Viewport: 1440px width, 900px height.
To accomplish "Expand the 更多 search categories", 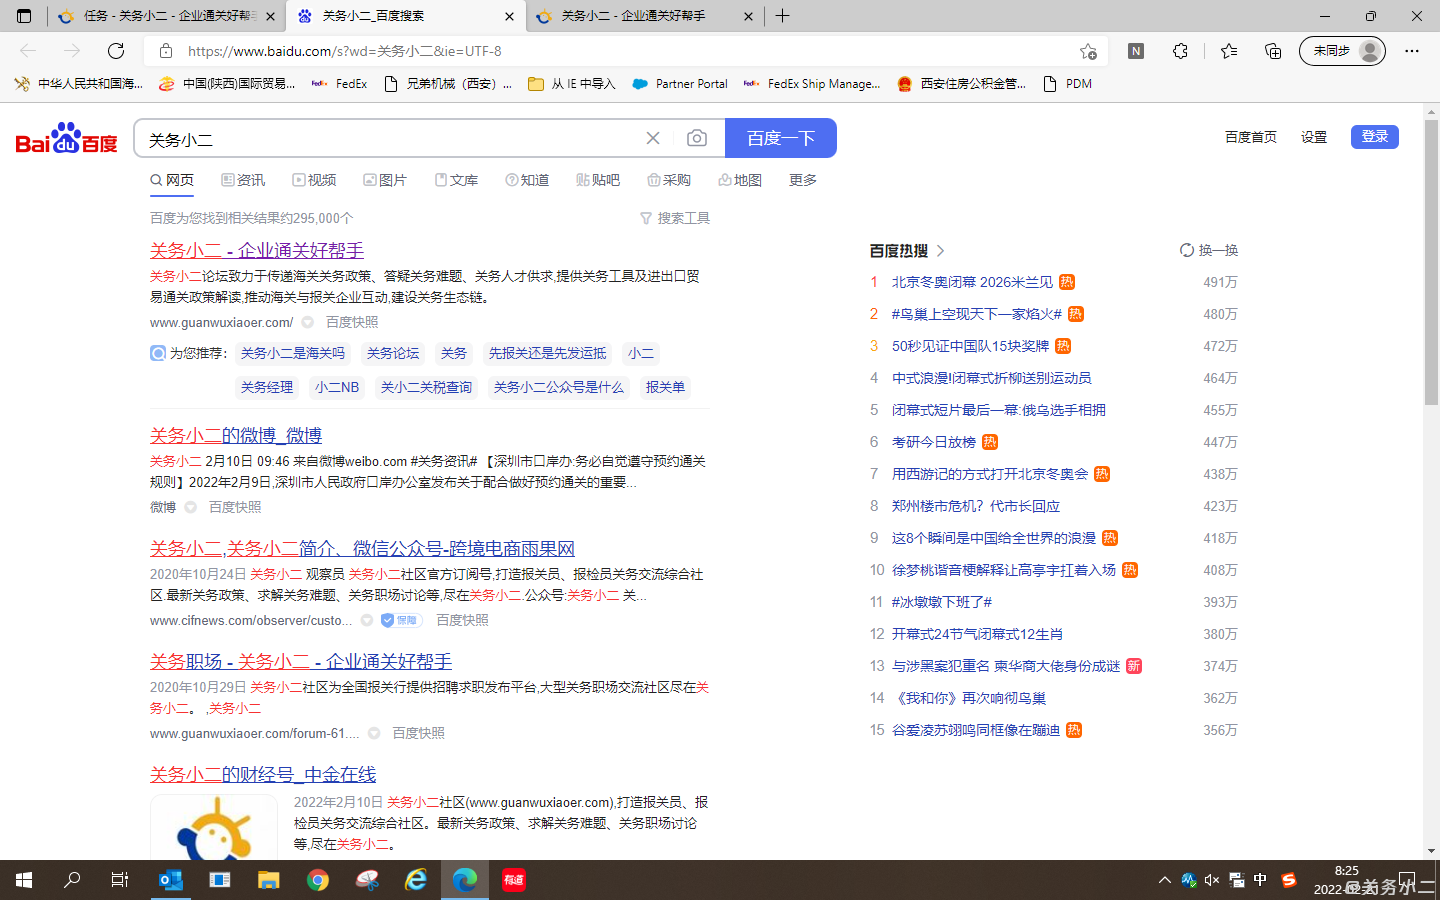I will (803, 180).
